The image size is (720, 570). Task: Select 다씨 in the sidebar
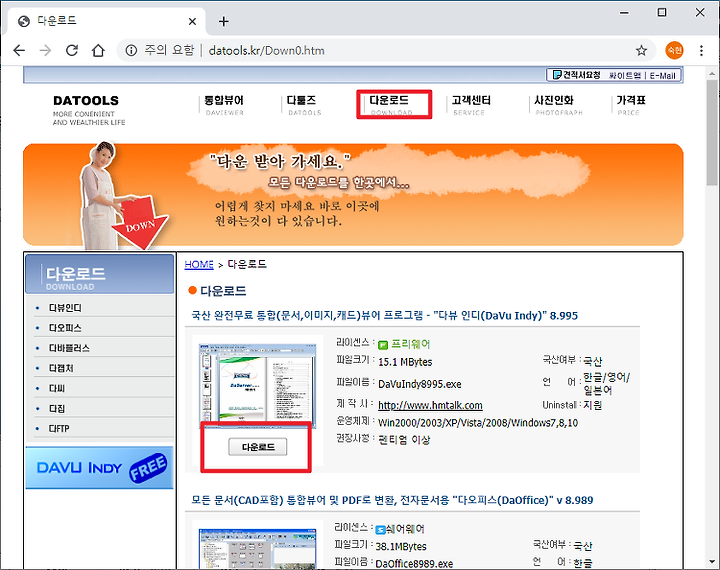point(57,389)
